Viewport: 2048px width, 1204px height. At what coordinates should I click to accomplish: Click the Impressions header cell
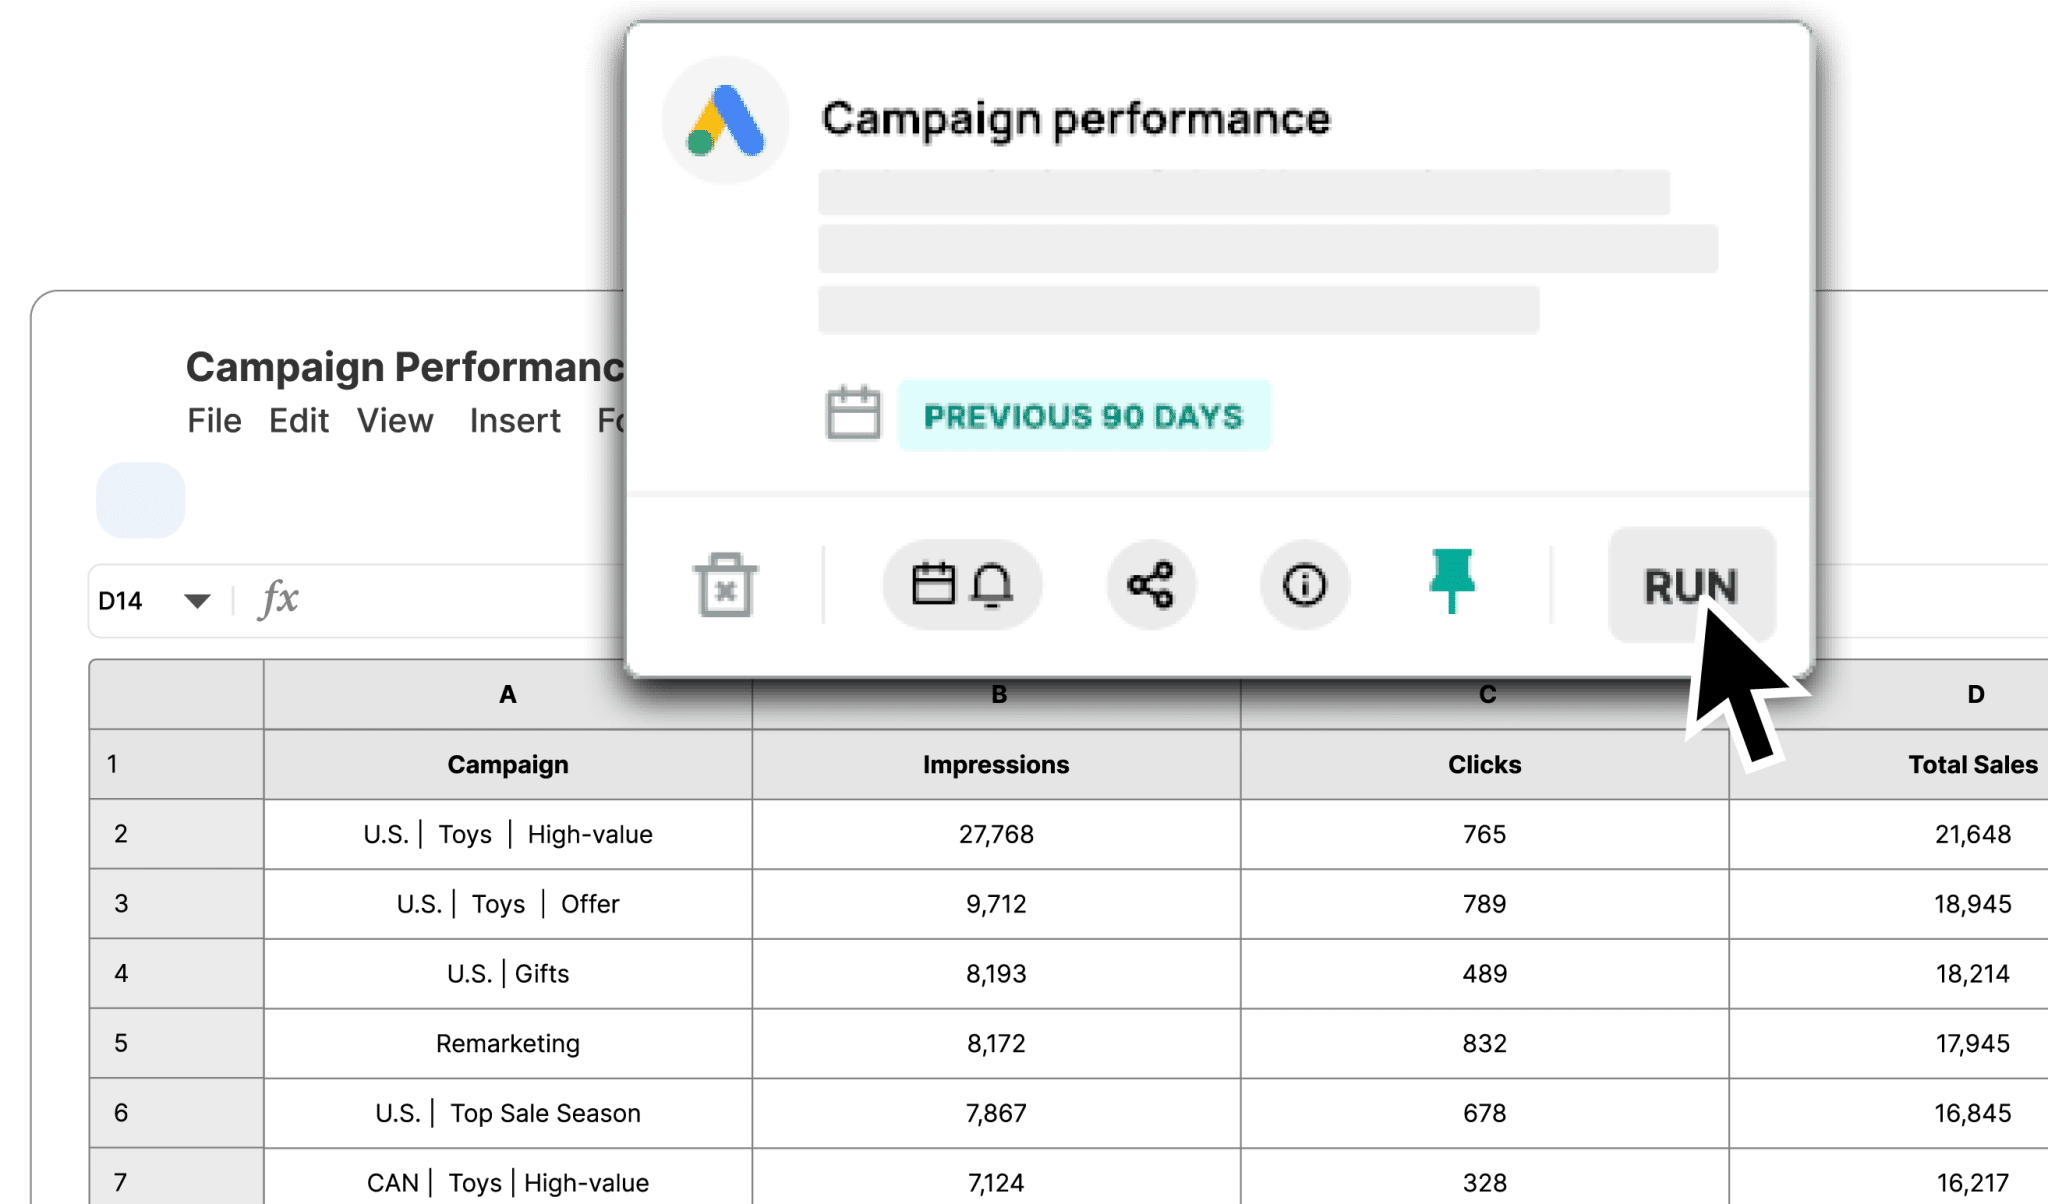point(997,764)
